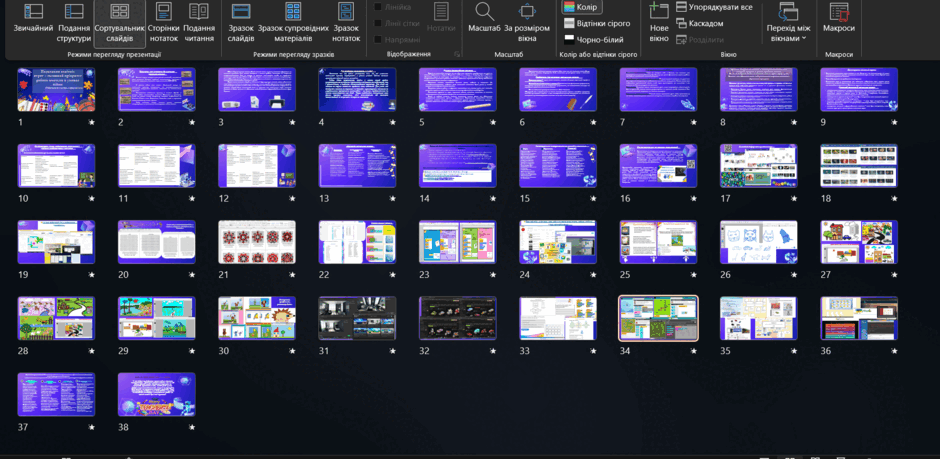Arrange windows Каскадом
Viewport: 940px width, 459px height.
click(700, 23)
